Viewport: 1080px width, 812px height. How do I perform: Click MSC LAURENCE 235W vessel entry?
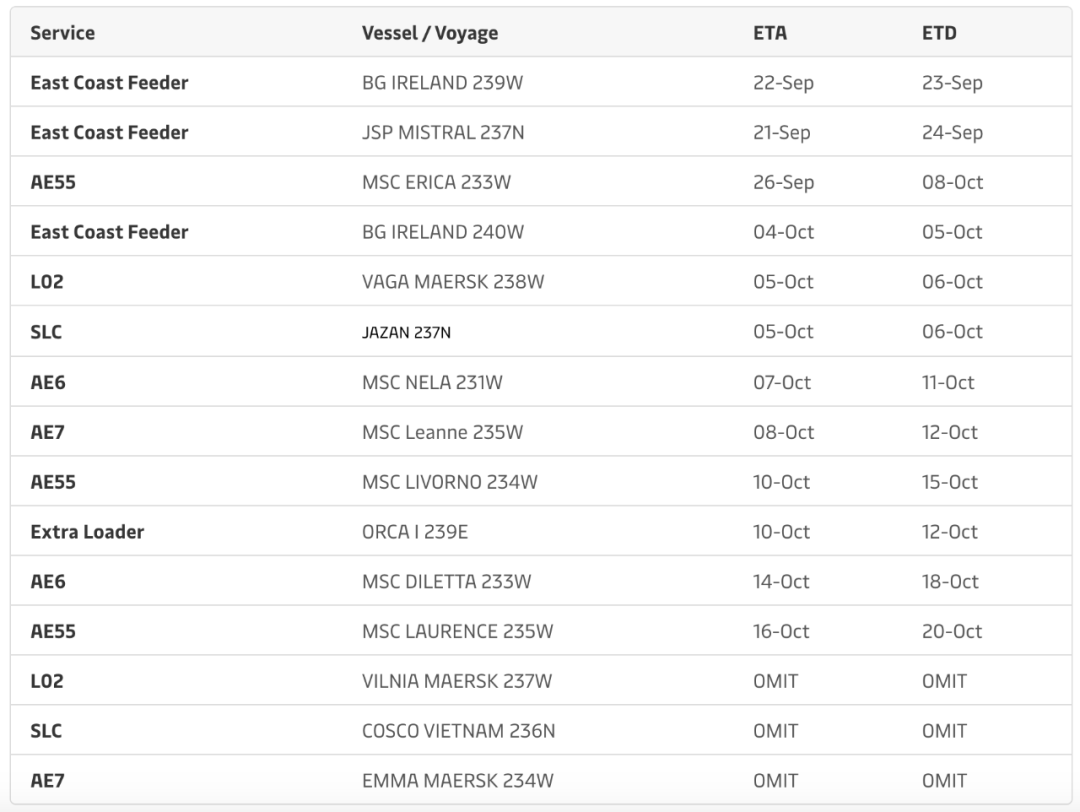point(457,632)
